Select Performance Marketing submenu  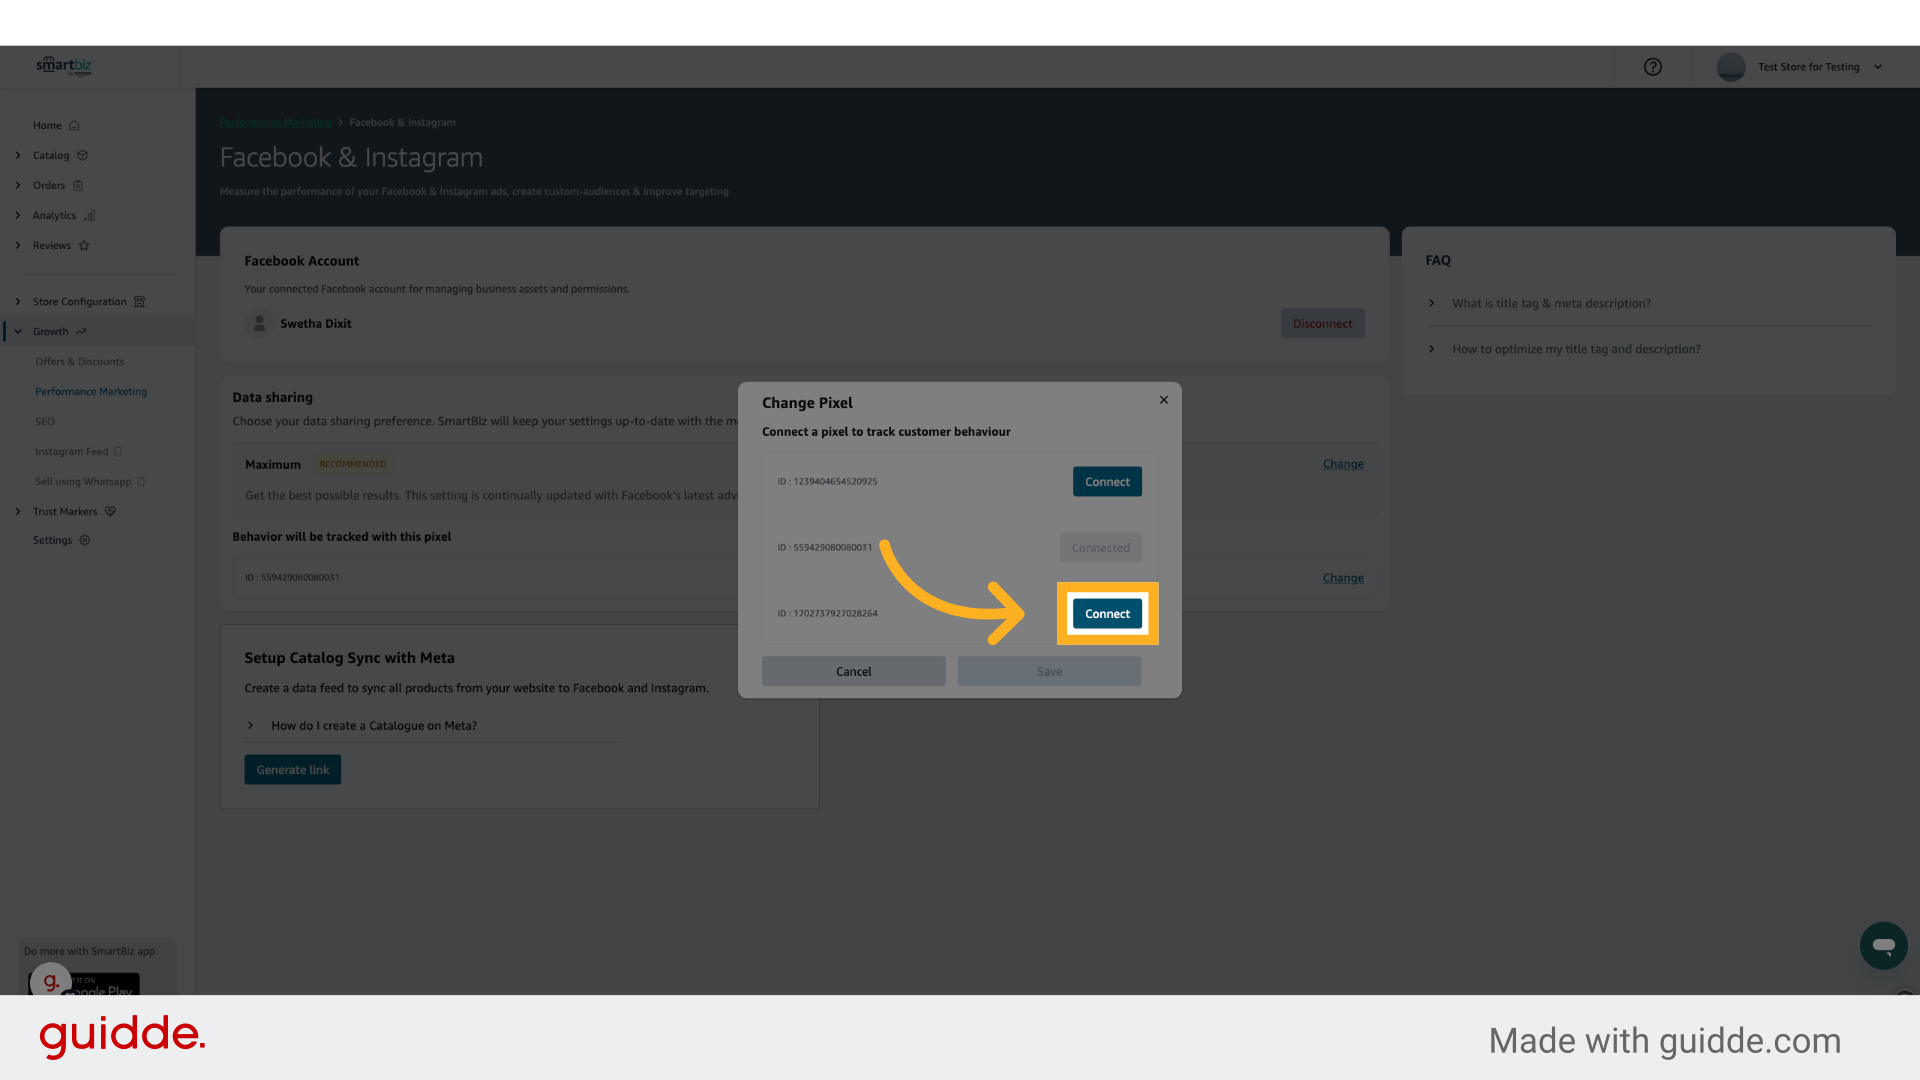pos(91,392)
